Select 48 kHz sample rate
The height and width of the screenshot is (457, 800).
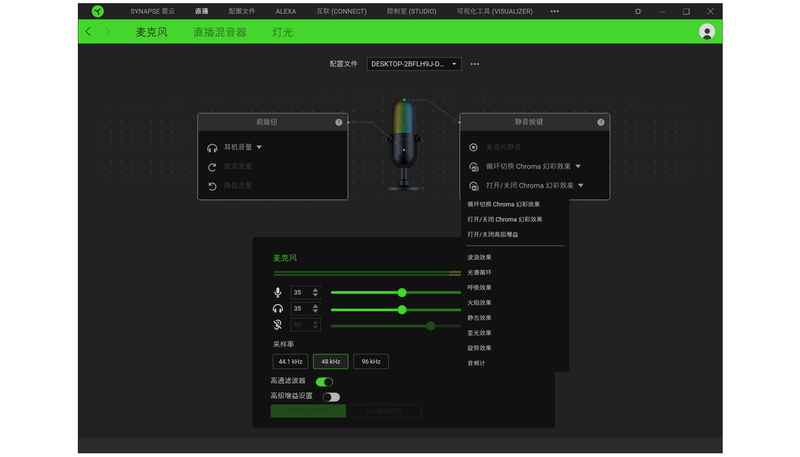[331, 362]
